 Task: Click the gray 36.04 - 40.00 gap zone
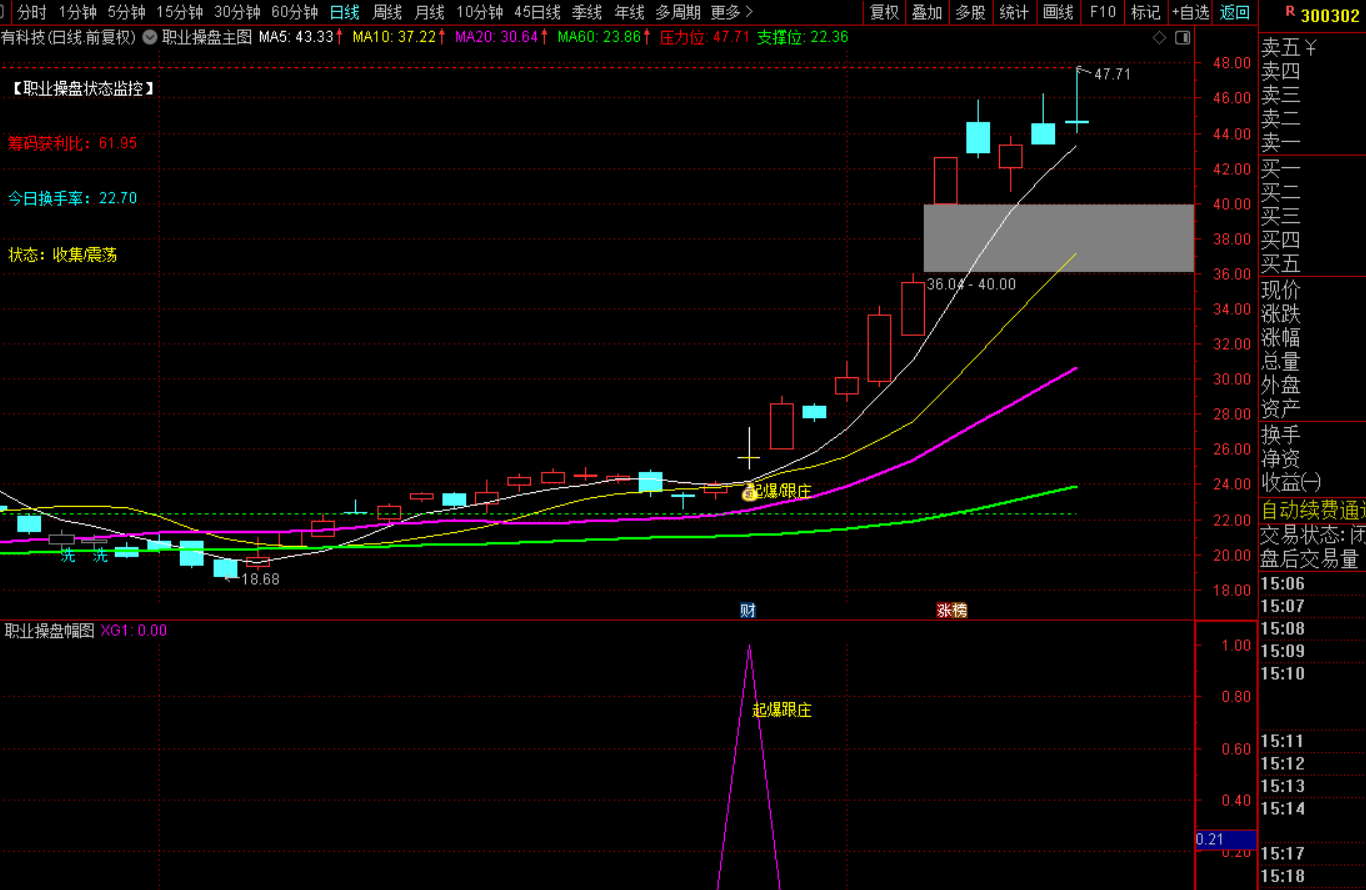[x=1058, y=238]
